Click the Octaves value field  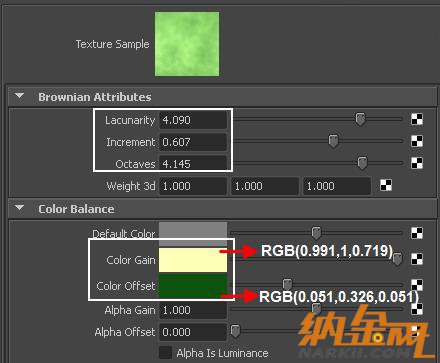(x=193, y=164)
